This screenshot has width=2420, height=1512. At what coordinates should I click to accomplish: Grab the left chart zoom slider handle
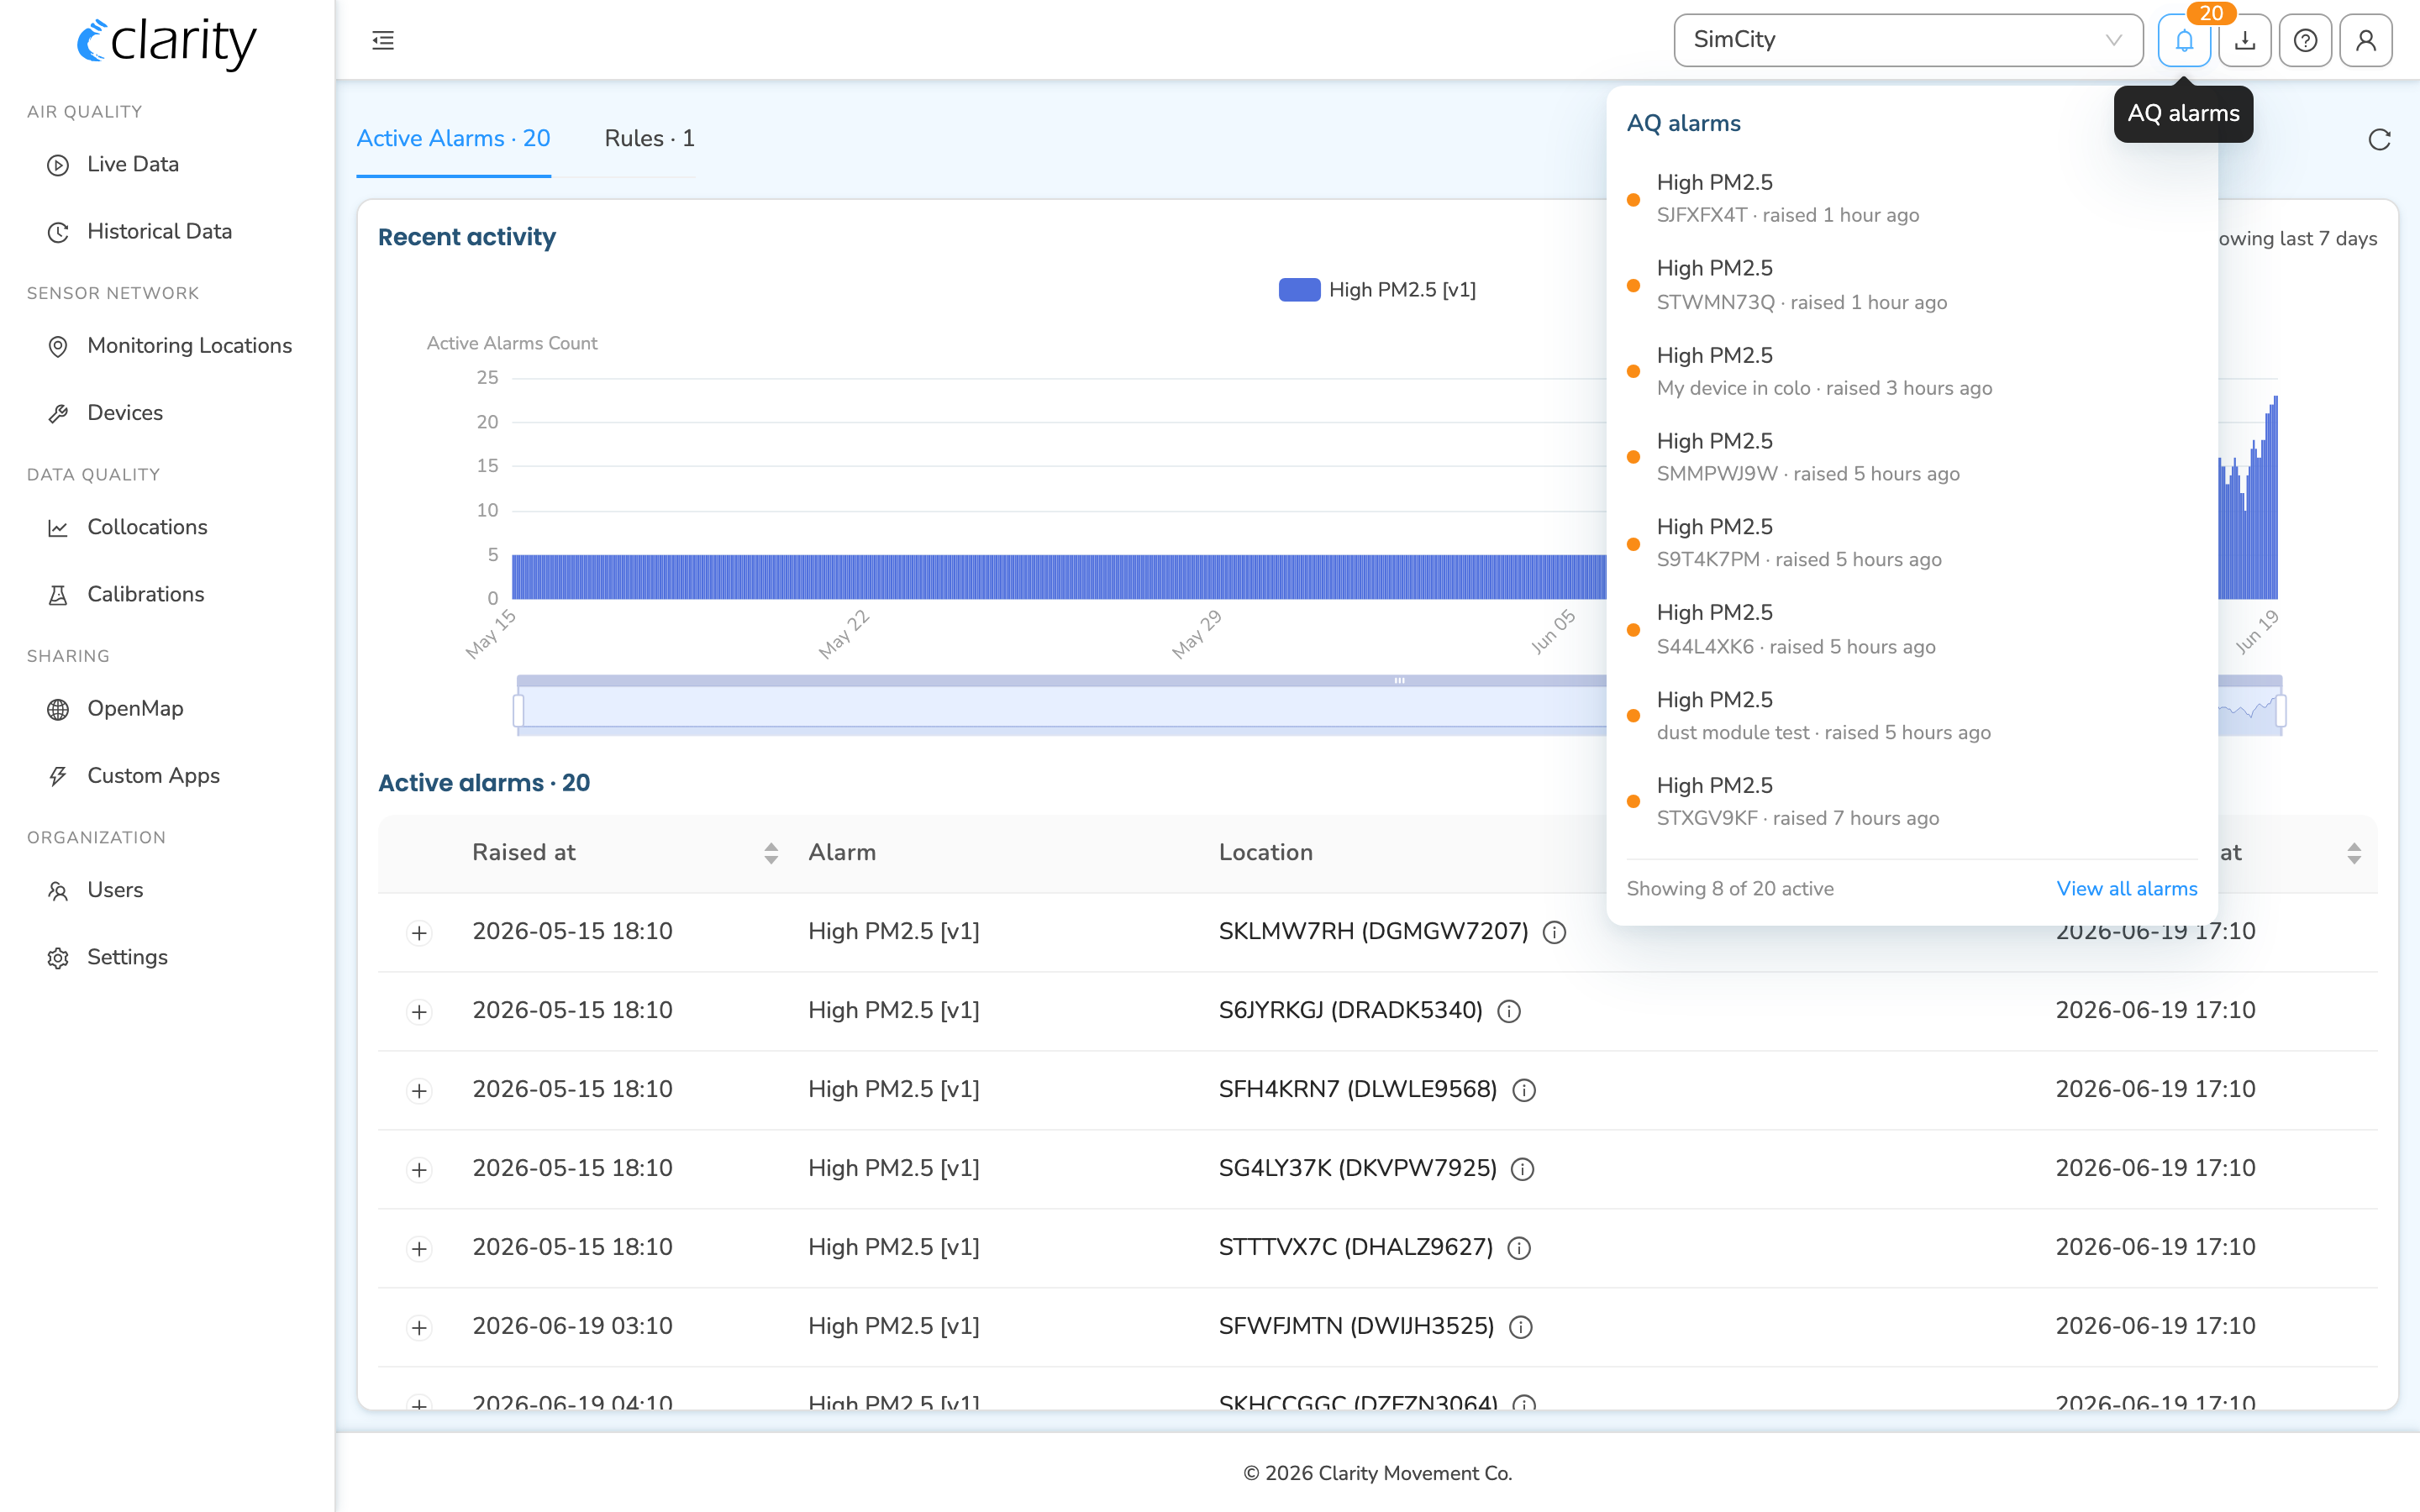518,711
